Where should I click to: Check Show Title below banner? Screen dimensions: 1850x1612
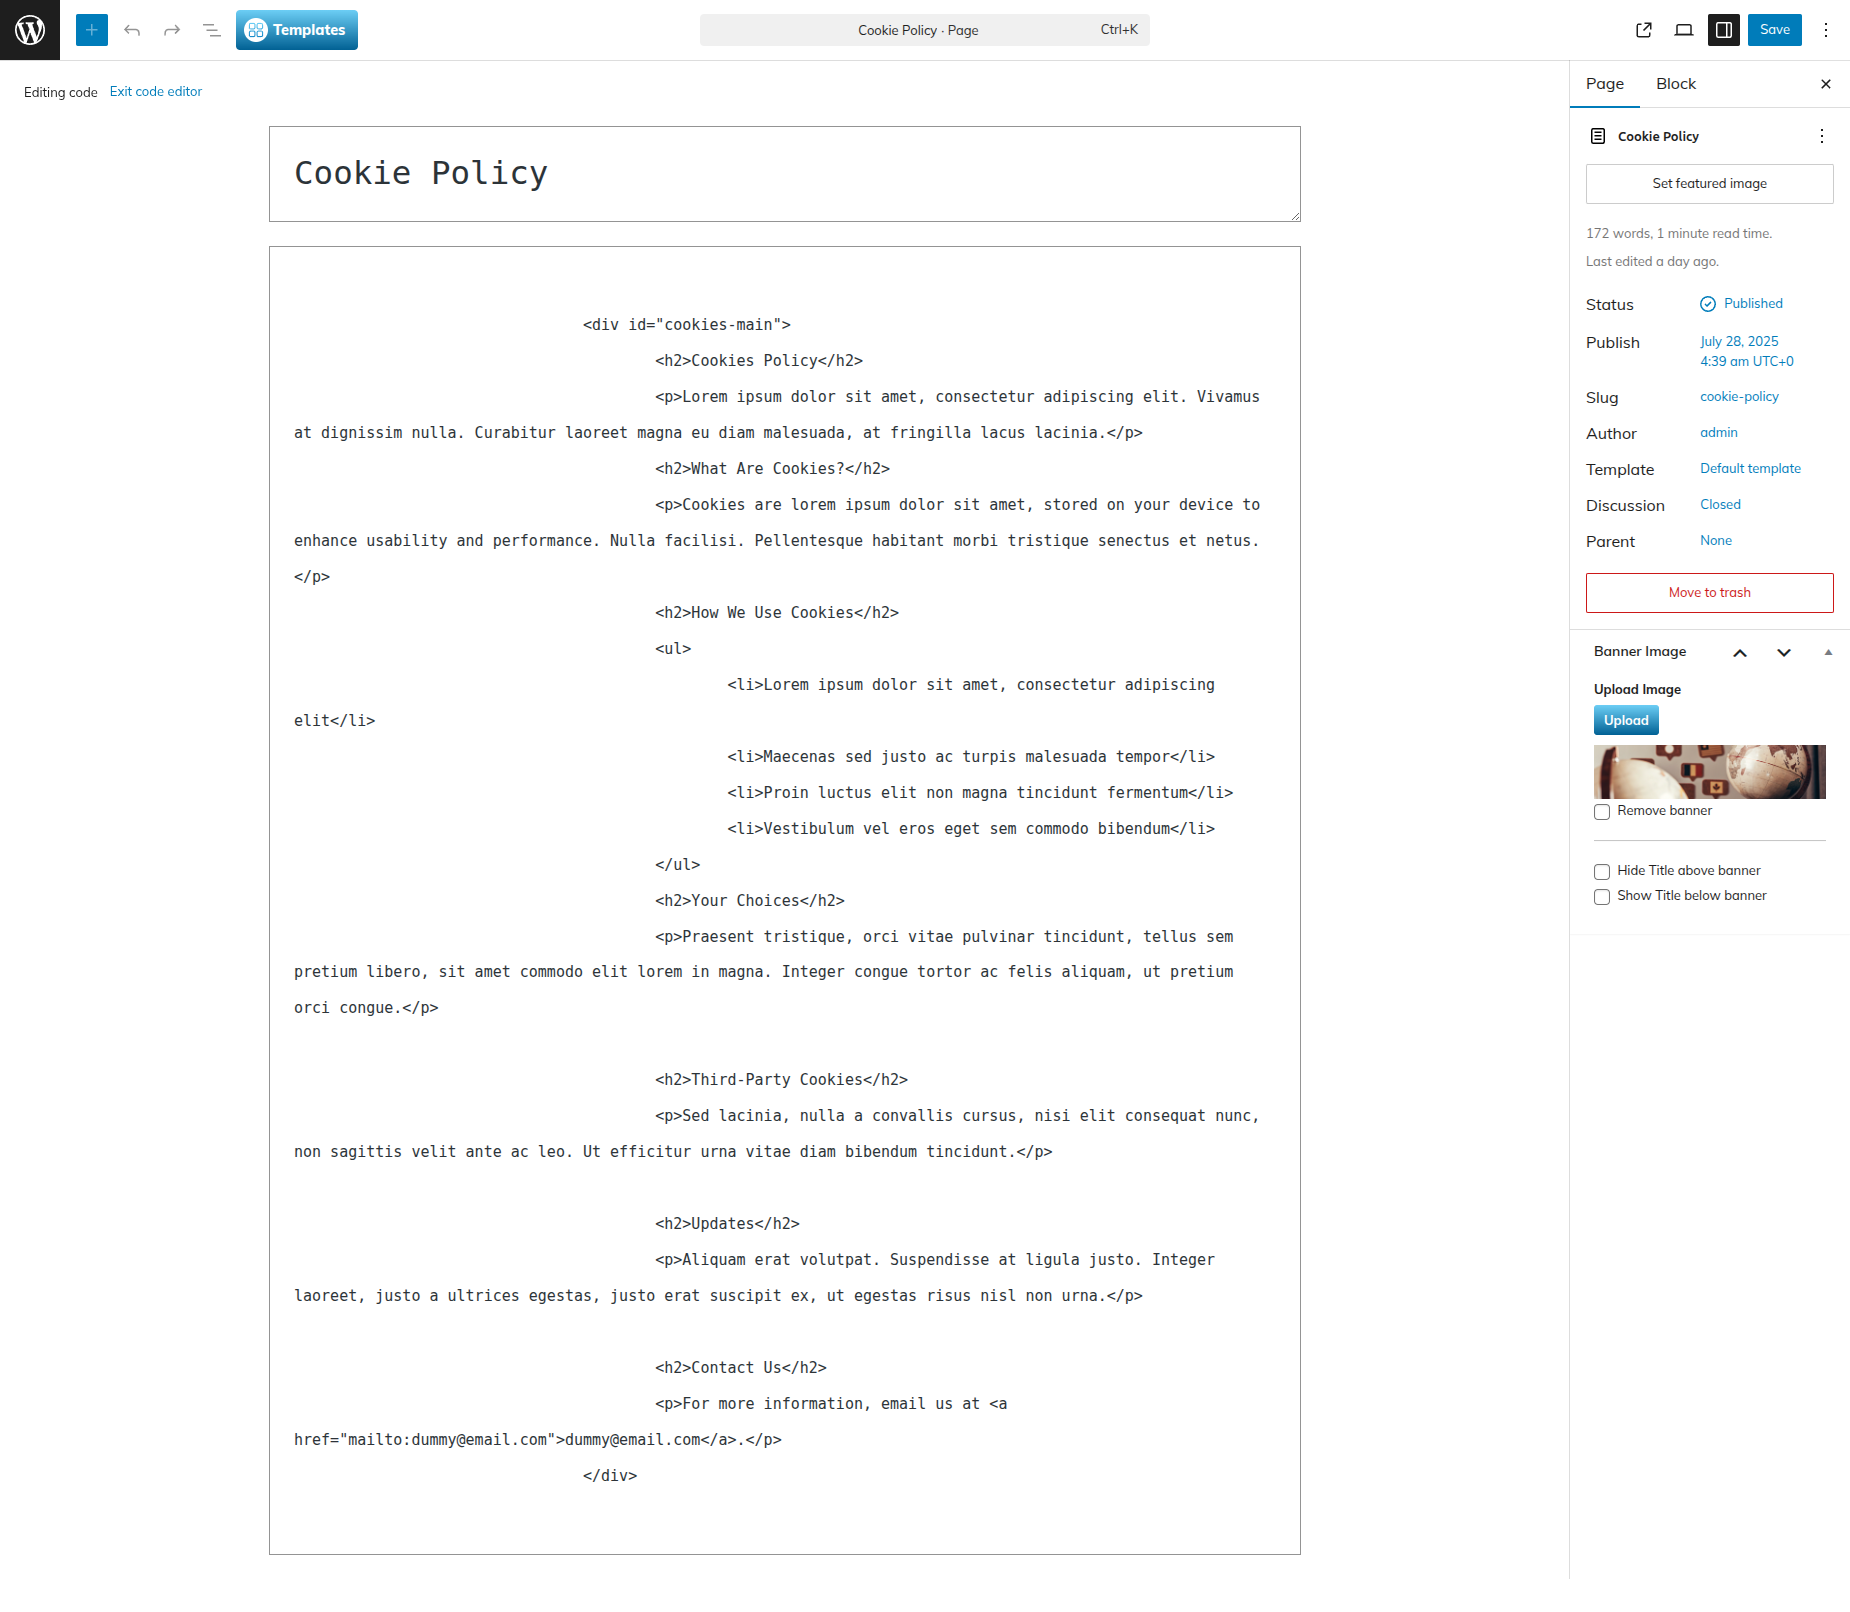[x=1602, y=897]
